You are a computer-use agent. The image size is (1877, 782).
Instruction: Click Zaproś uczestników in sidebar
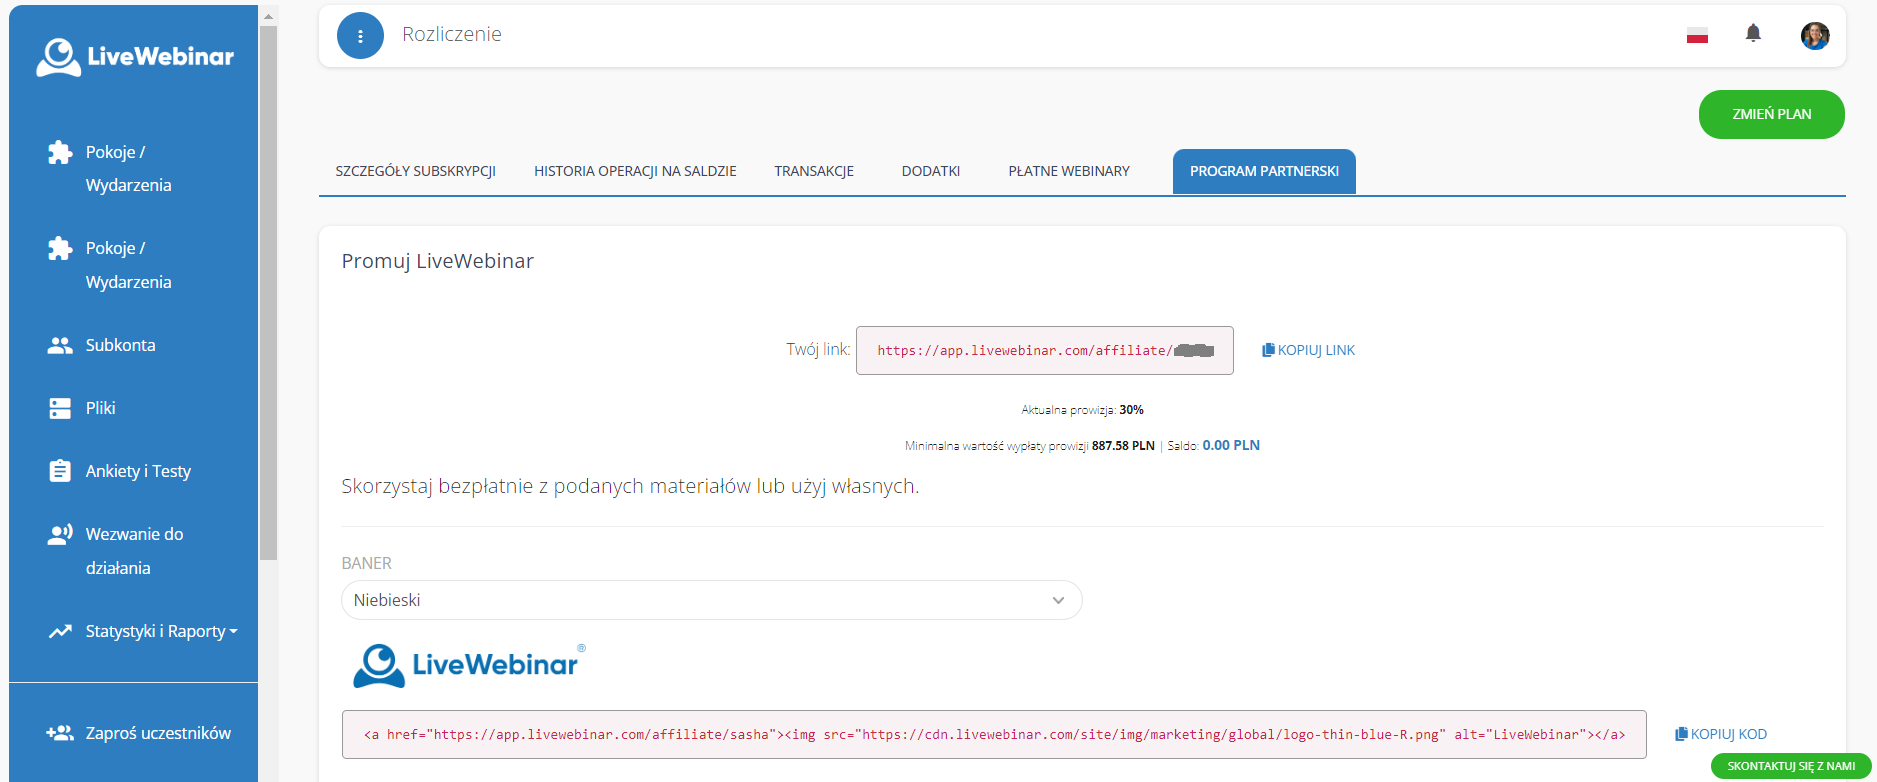tap(157, 733)
